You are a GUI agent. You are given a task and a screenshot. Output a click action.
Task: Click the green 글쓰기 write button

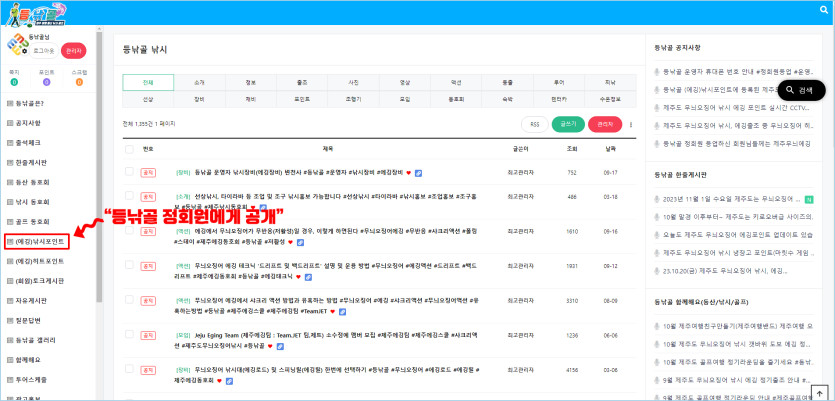568,124
